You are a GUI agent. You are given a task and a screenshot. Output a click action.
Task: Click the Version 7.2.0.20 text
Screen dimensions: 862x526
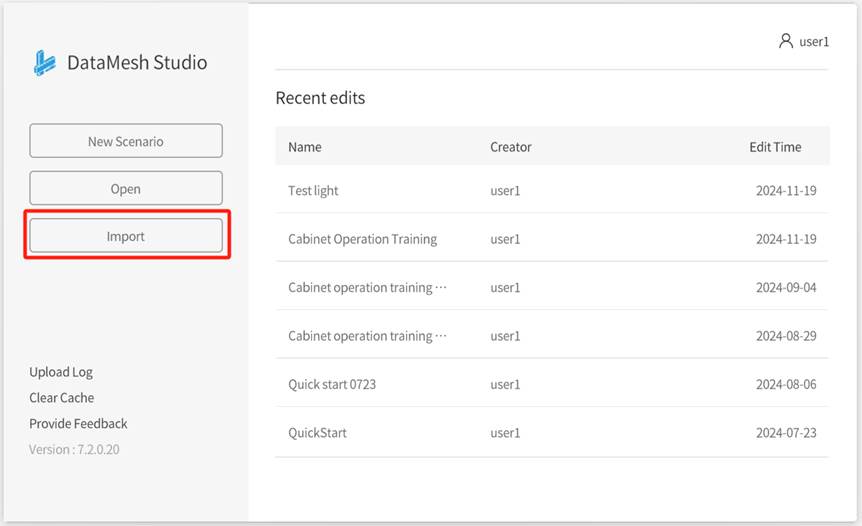(x=74, y=450)
